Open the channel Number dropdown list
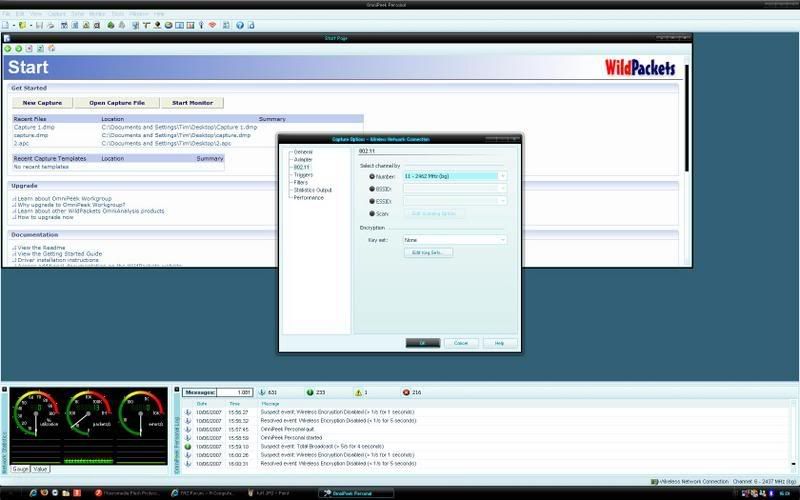Viewport: 800px width, 500px height. click(502, 176)
